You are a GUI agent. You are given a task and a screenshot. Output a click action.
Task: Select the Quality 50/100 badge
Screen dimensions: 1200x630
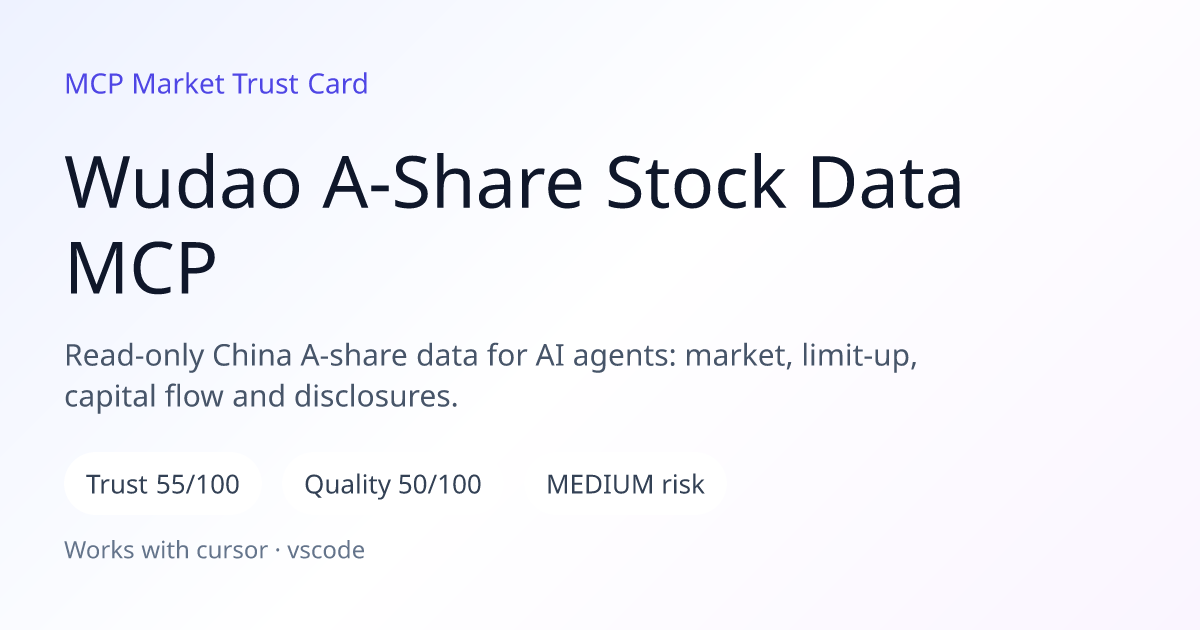pos(392,485)
